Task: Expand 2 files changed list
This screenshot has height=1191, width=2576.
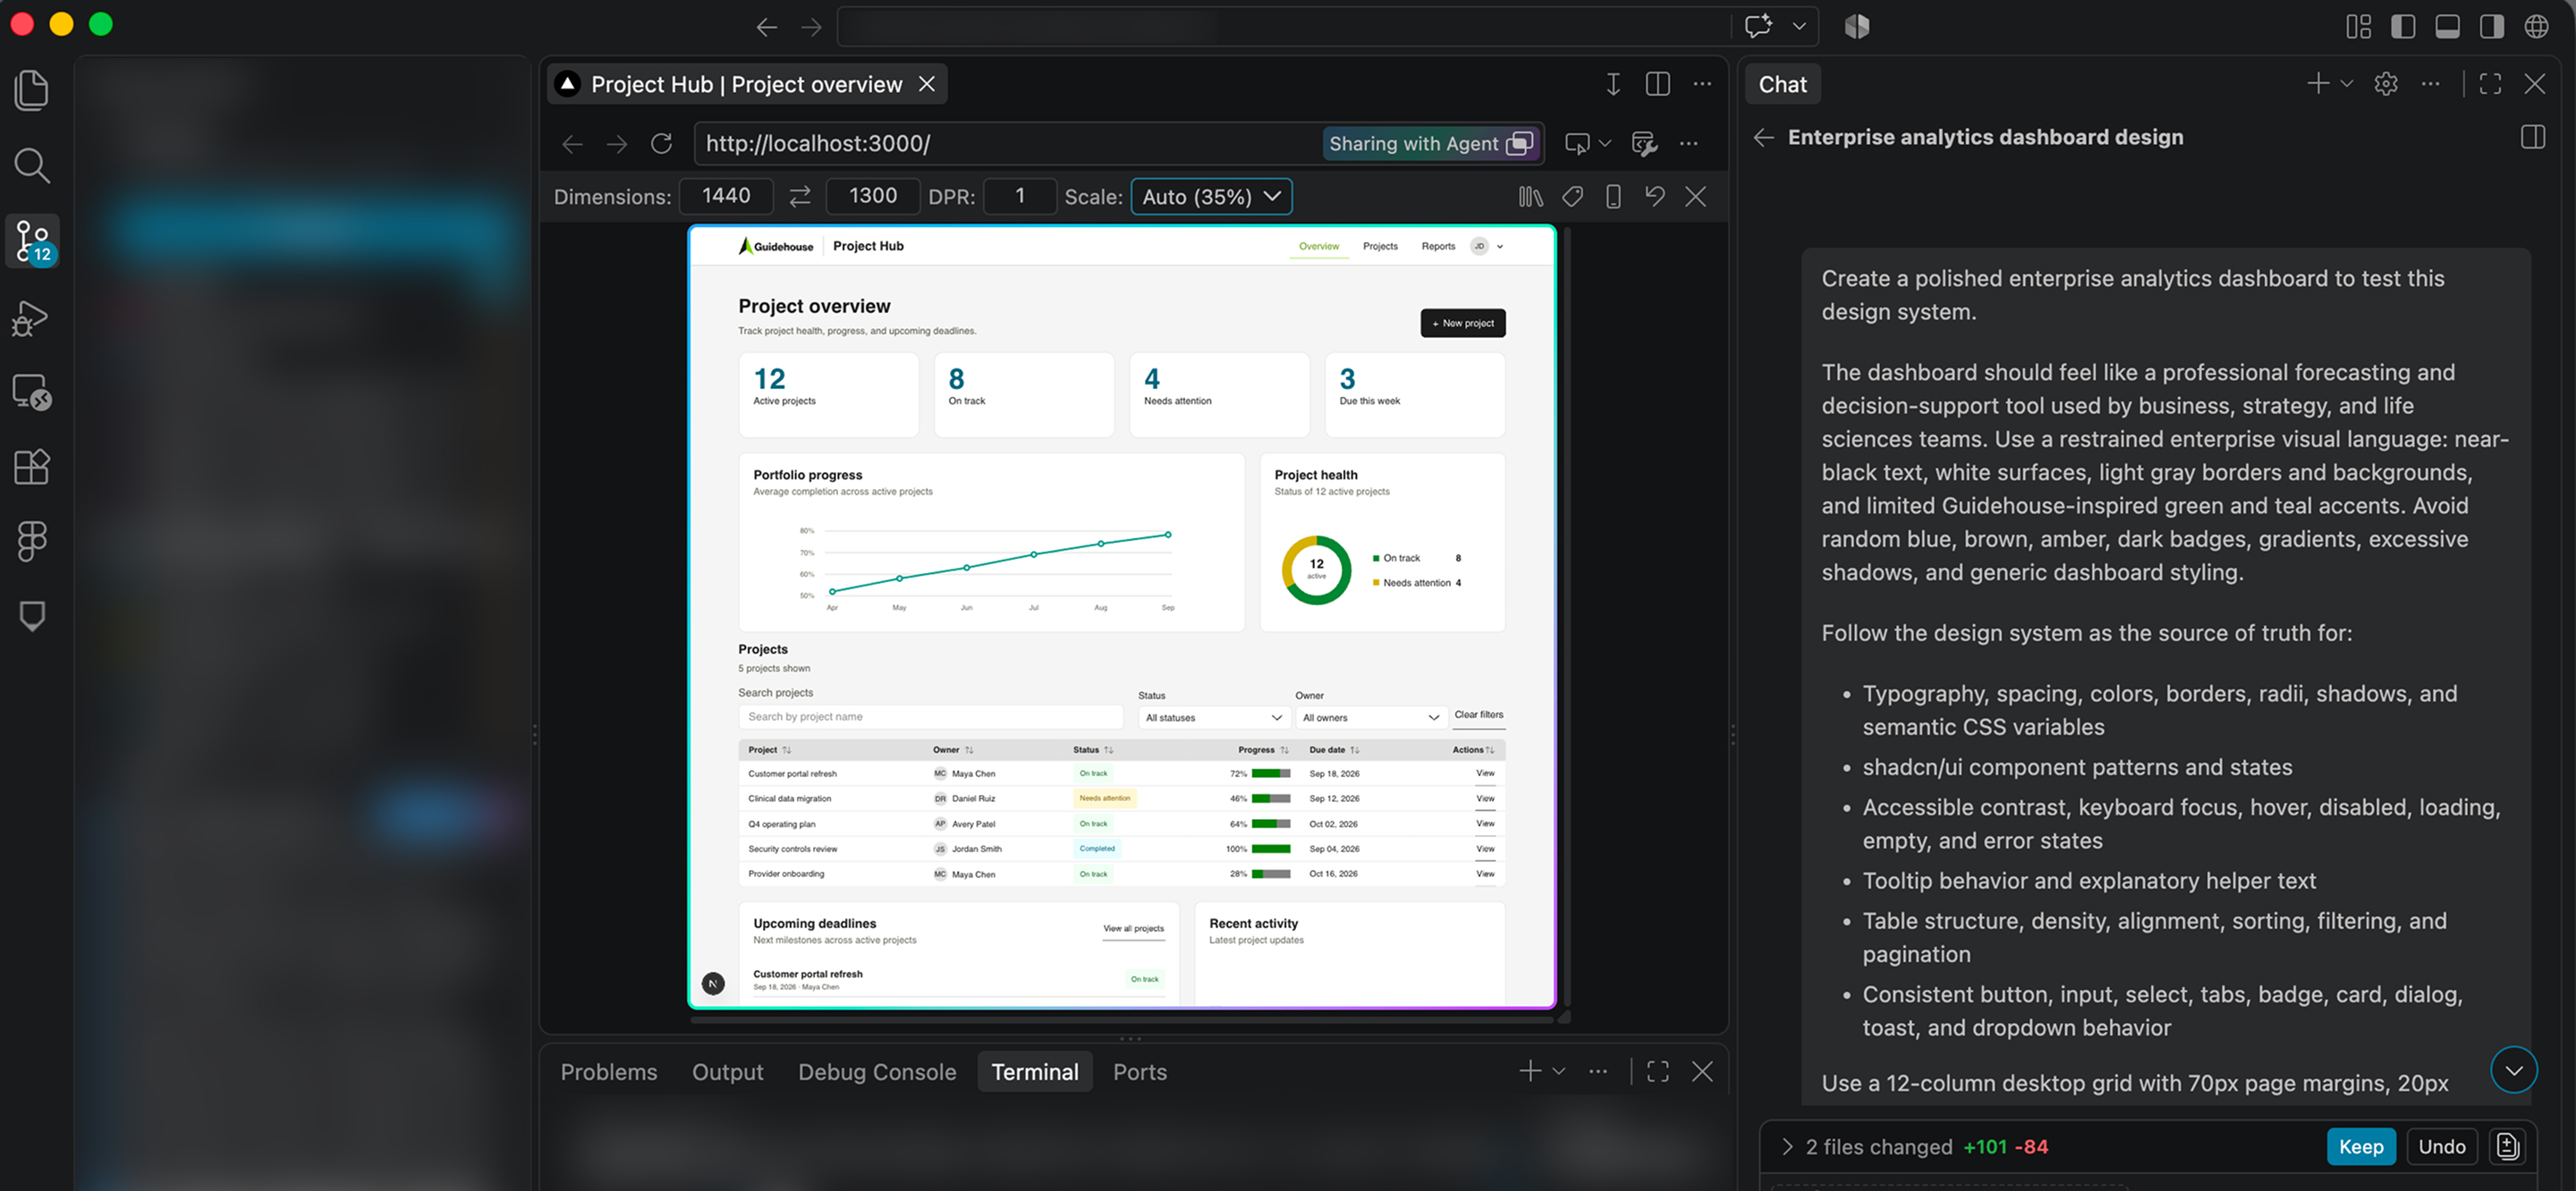Action: (x=1787, y=1146)
